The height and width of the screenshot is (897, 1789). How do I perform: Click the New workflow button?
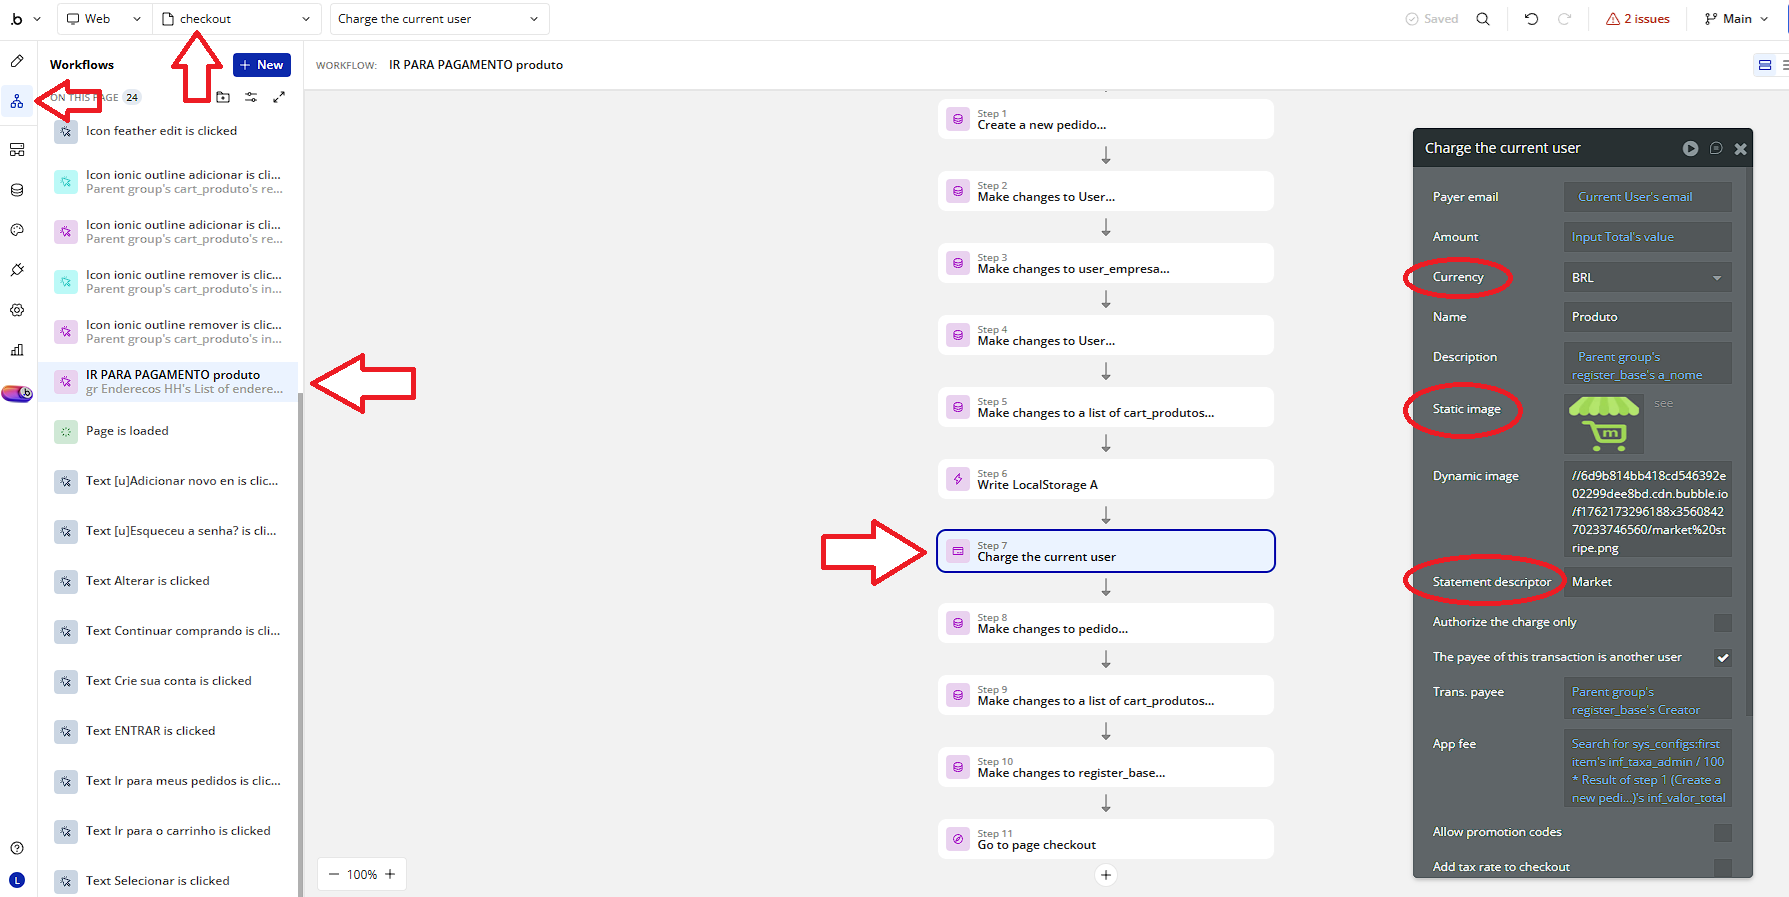(261, 65)
